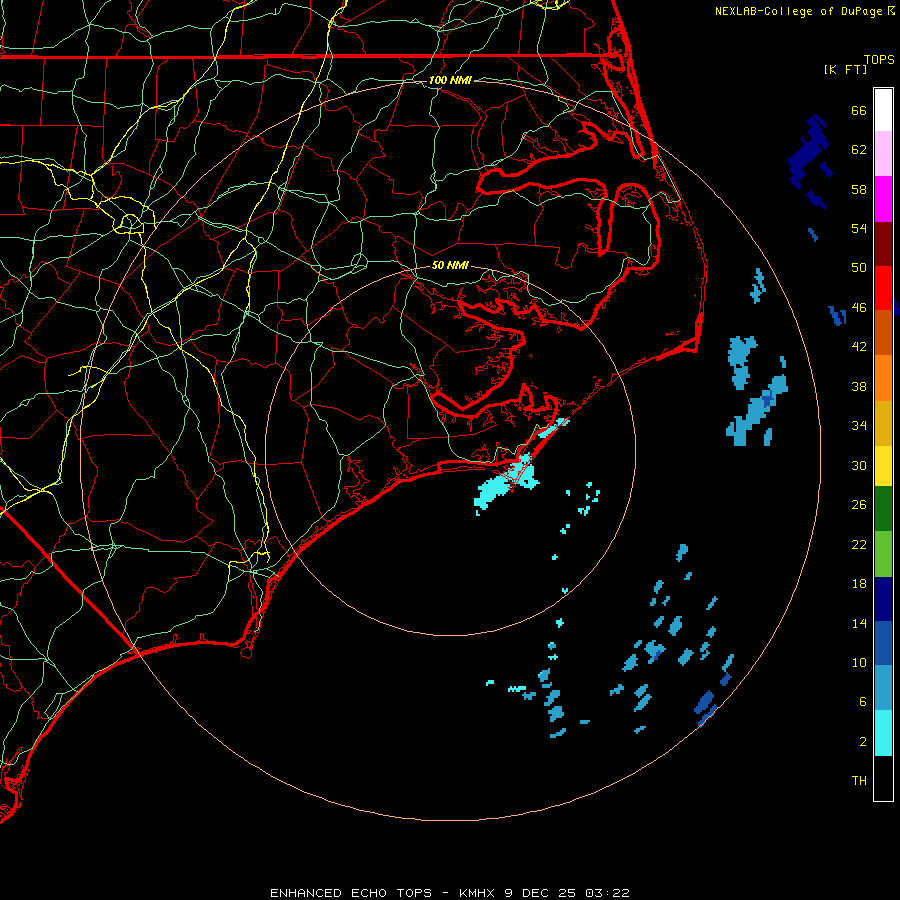
Task: Click the orange 38 kft legend swatch
Action: pyautogui.click(x=883, y=378)
